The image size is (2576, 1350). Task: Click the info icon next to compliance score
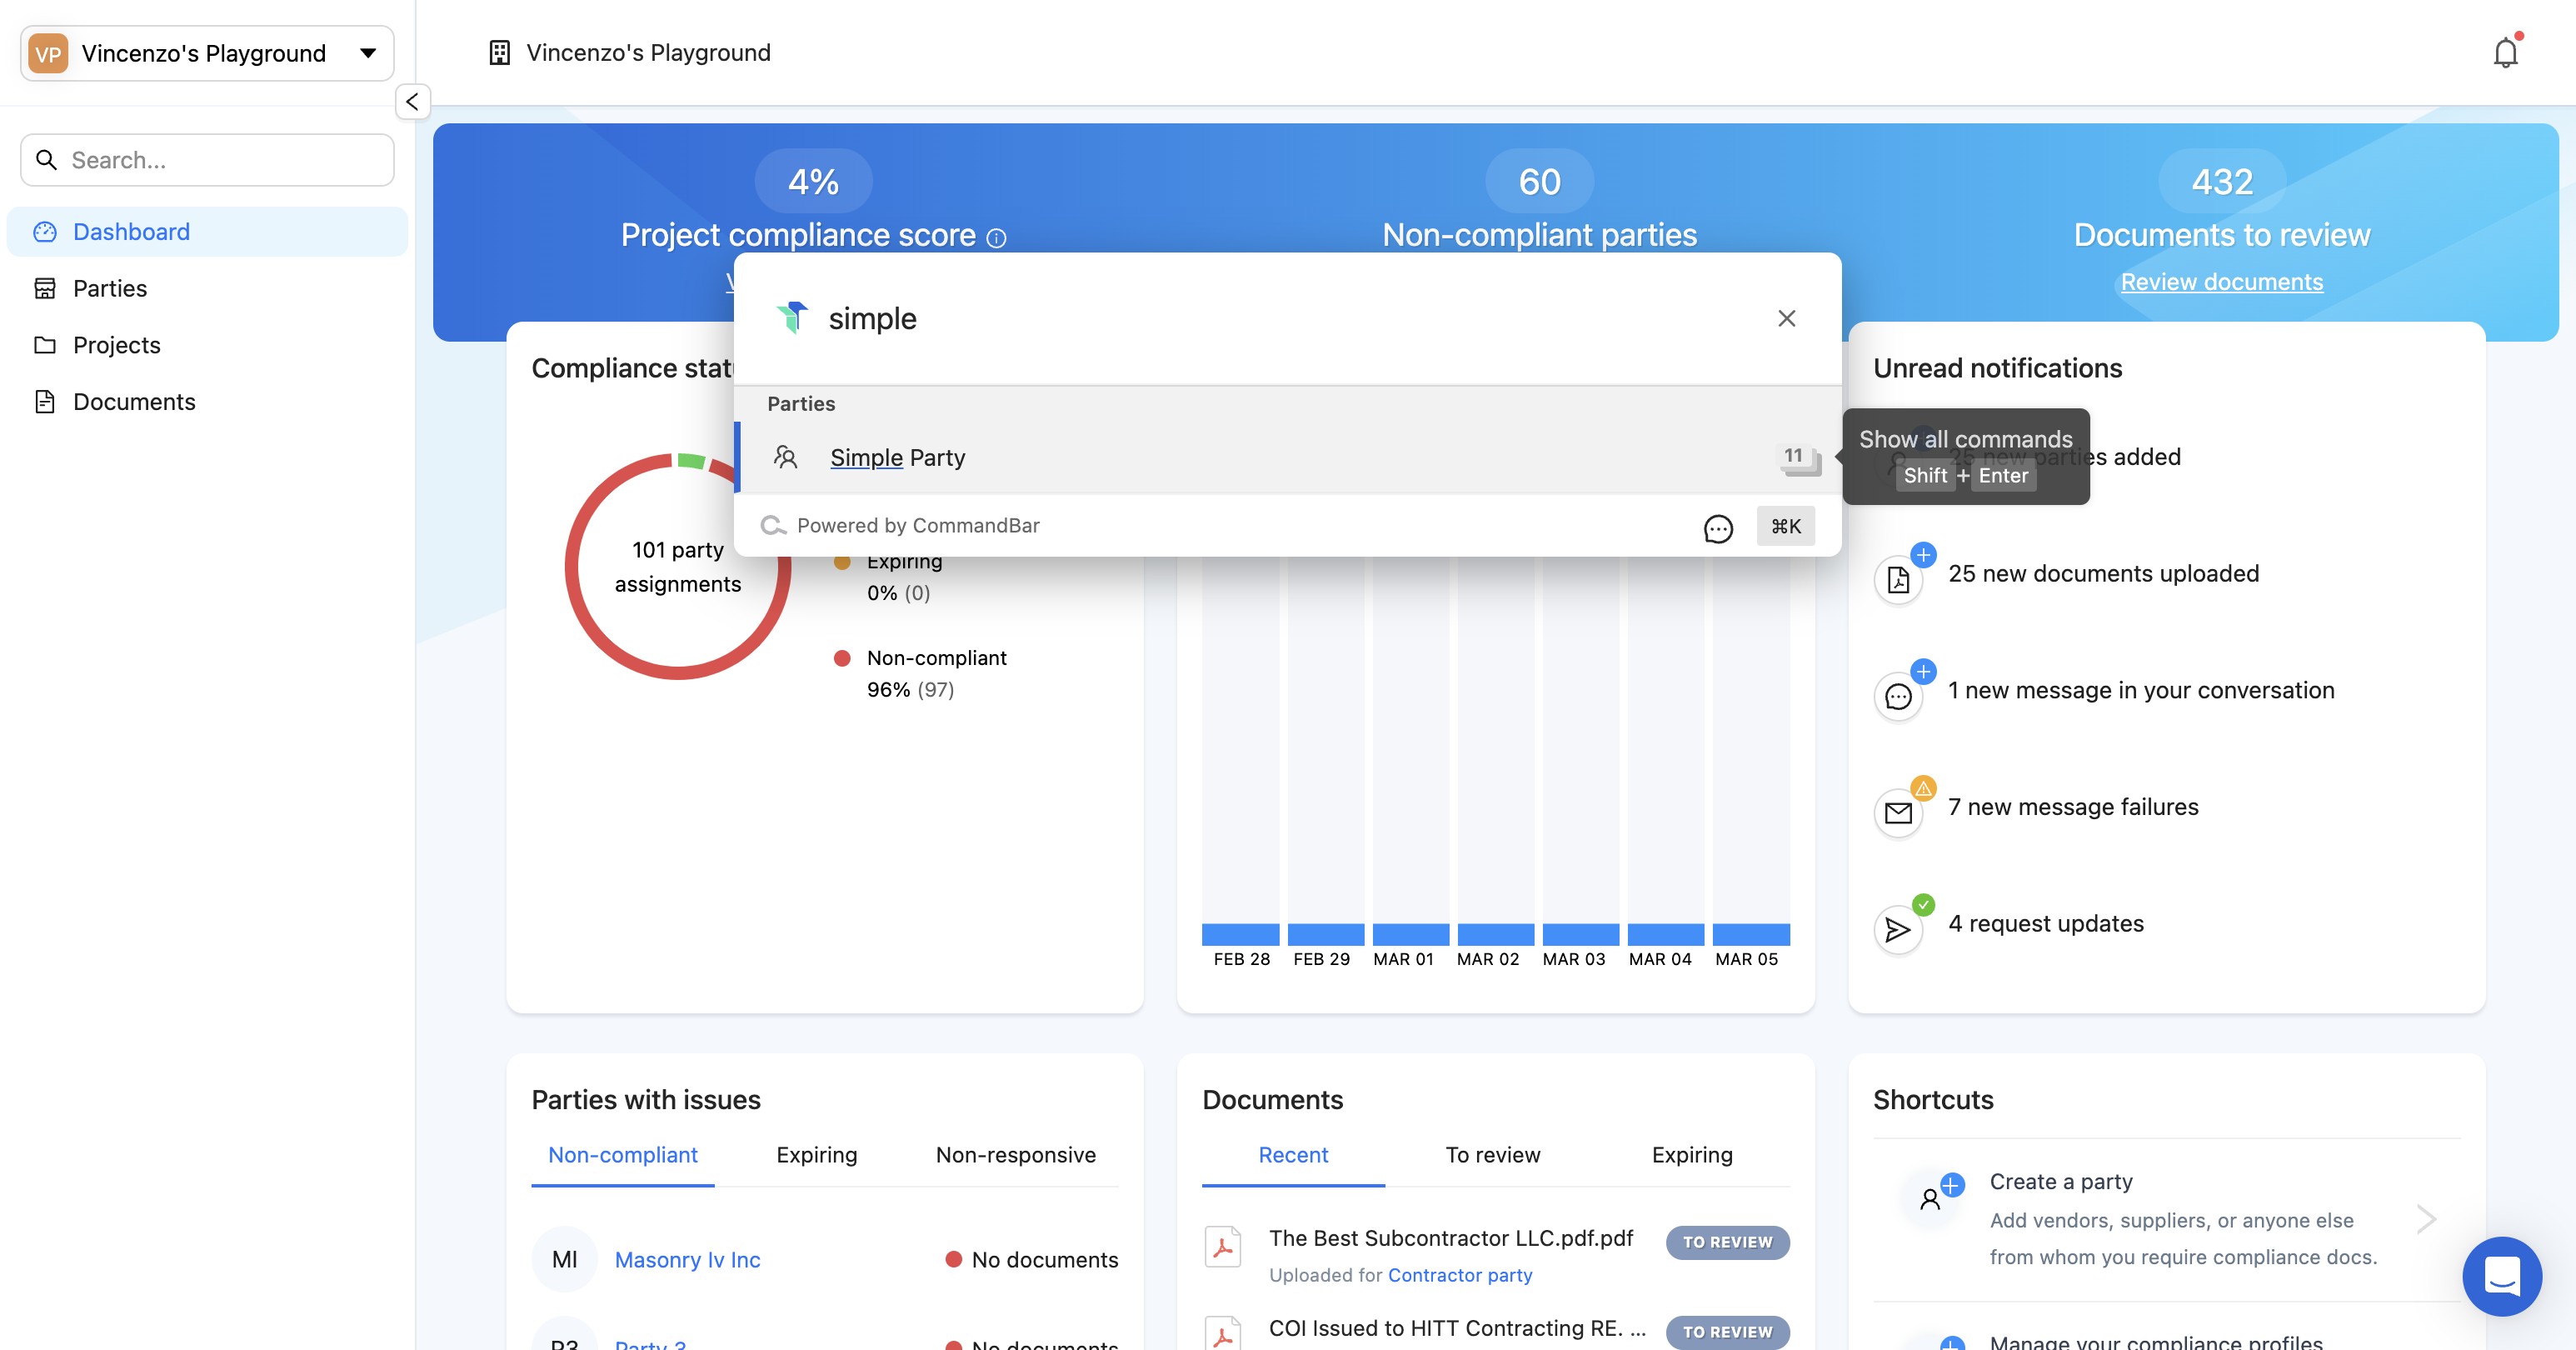click(996, 237)
